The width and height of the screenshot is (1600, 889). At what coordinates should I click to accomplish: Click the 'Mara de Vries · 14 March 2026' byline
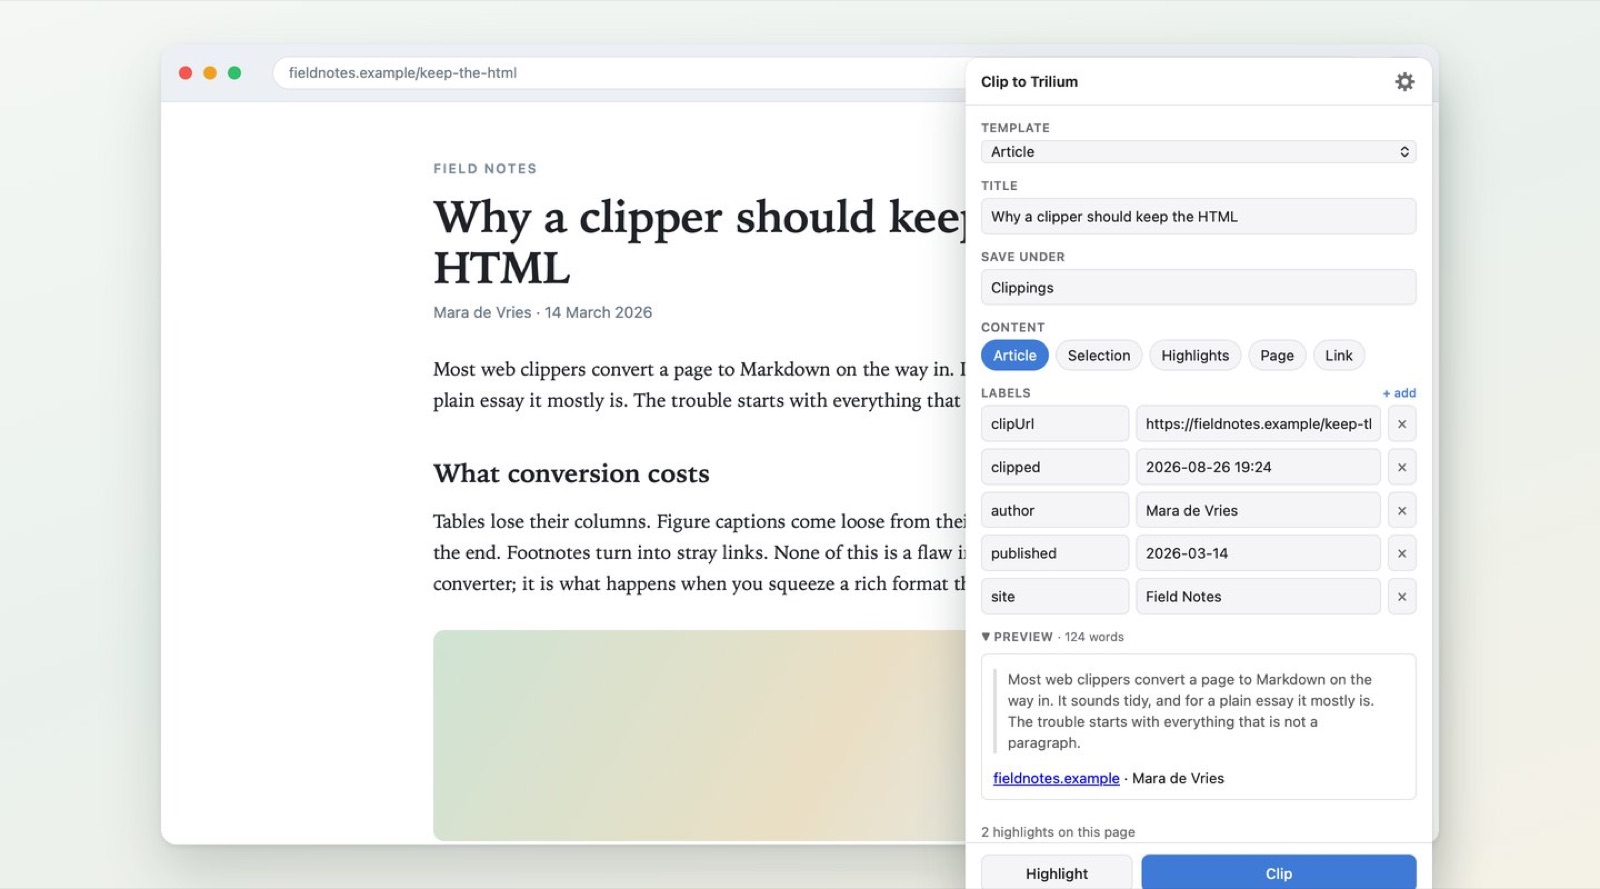[542, 312]
